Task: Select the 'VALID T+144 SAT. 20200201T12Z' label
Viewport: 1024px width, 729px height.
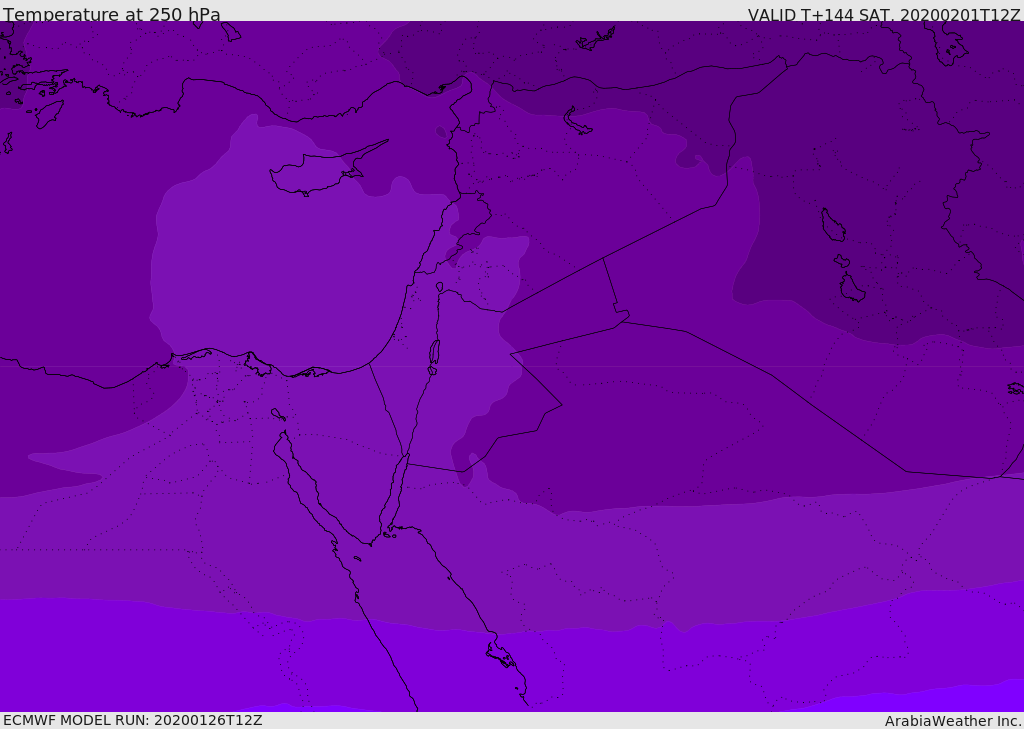Action: tap(884, 15)
